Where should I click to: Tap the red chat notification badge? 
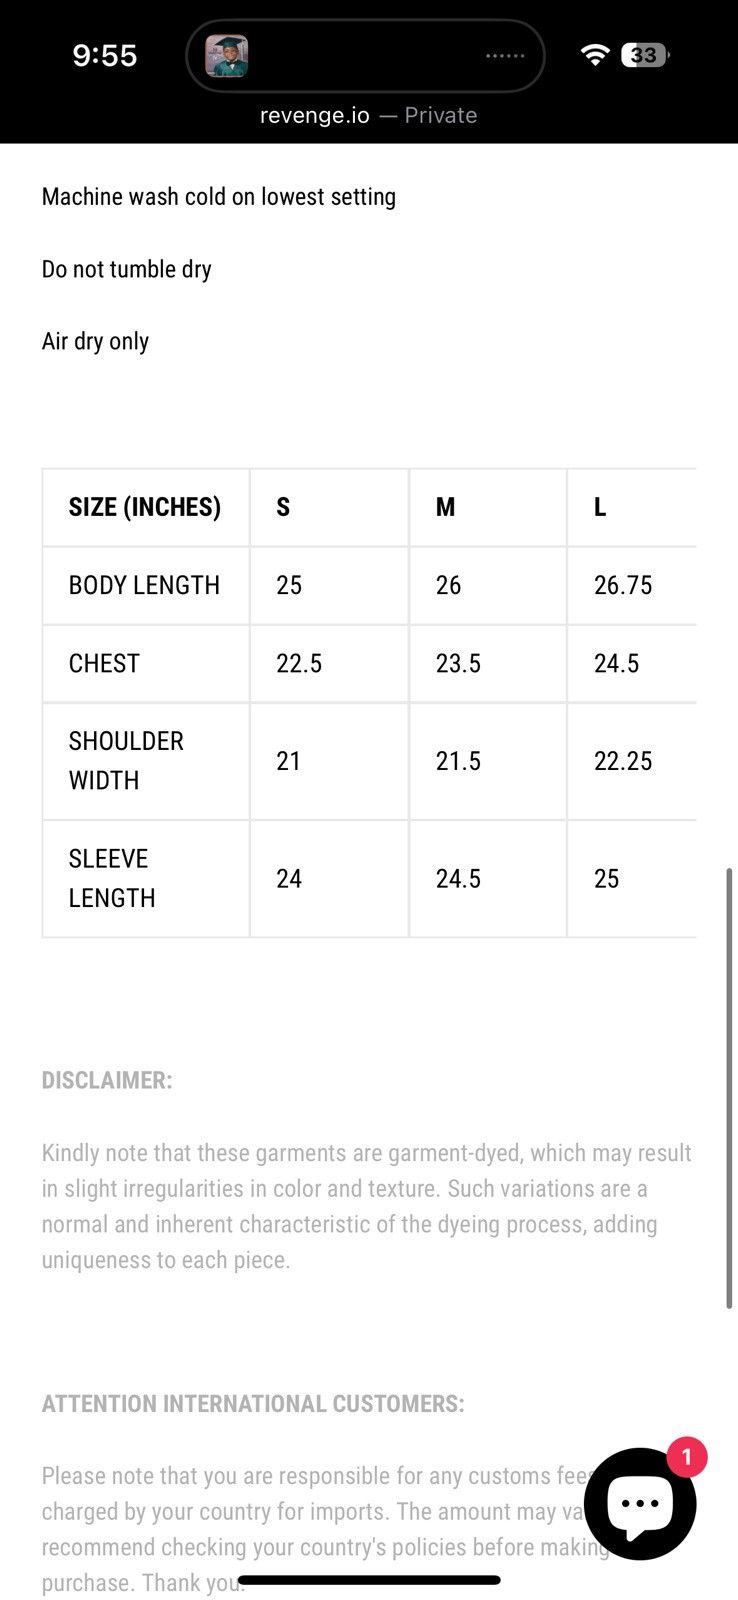pyautogui.click(x=686, y=1457)
